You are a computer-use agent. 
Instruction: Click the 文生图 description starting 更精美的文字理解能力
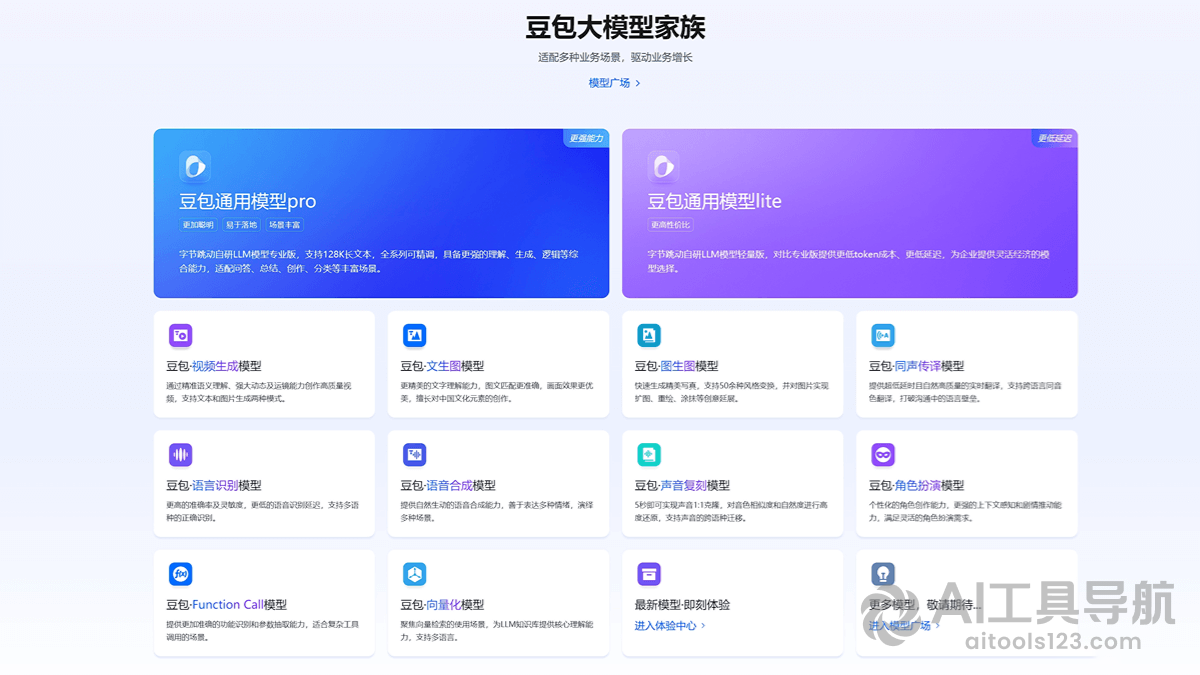(x=497, y=392)
